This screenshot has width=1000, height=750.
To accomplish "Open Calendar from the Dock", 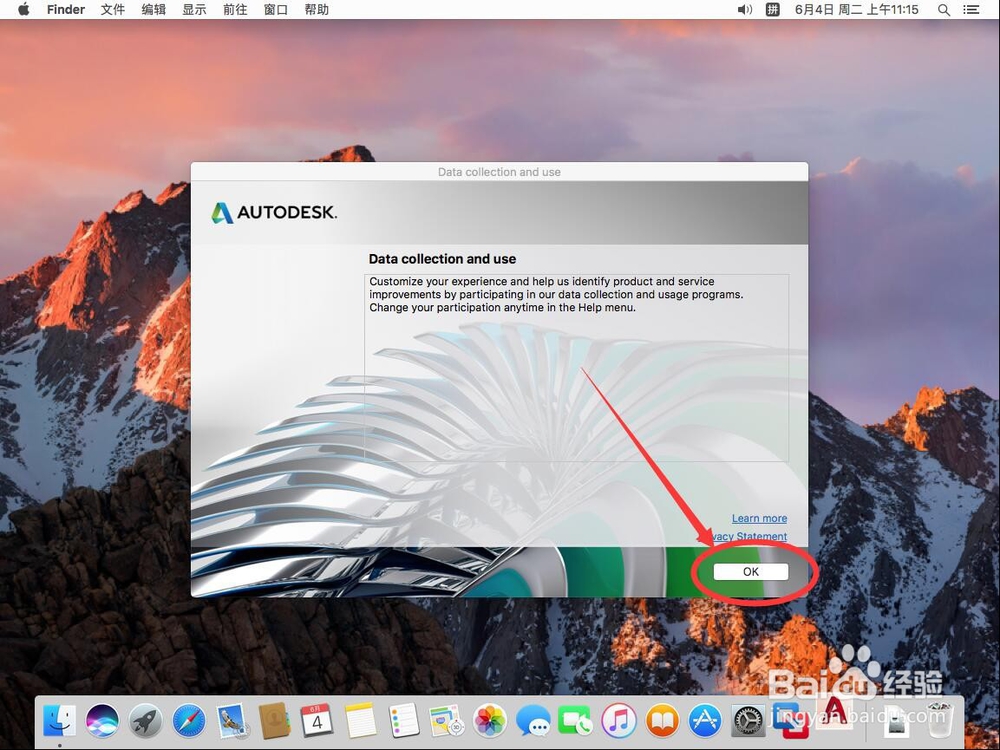I will pos(317,721).
